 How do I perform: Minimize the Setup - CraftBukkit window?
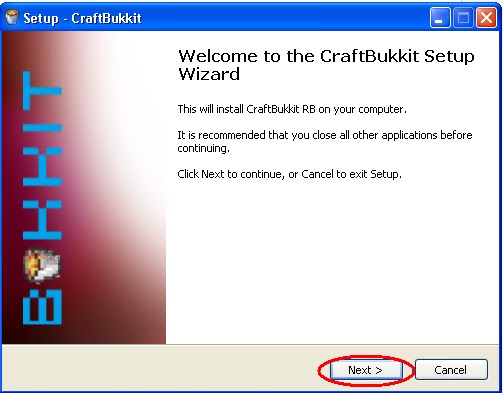(440, 17)
